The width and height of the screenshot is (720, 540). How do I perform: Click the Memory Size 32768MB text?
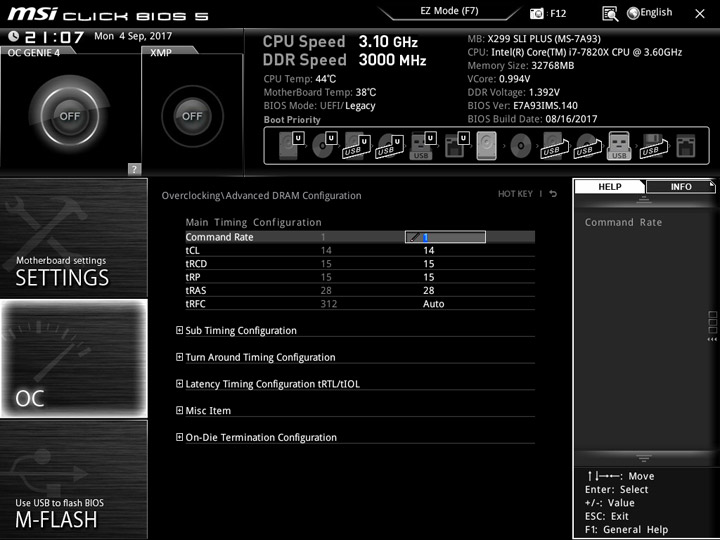point(521,65)
